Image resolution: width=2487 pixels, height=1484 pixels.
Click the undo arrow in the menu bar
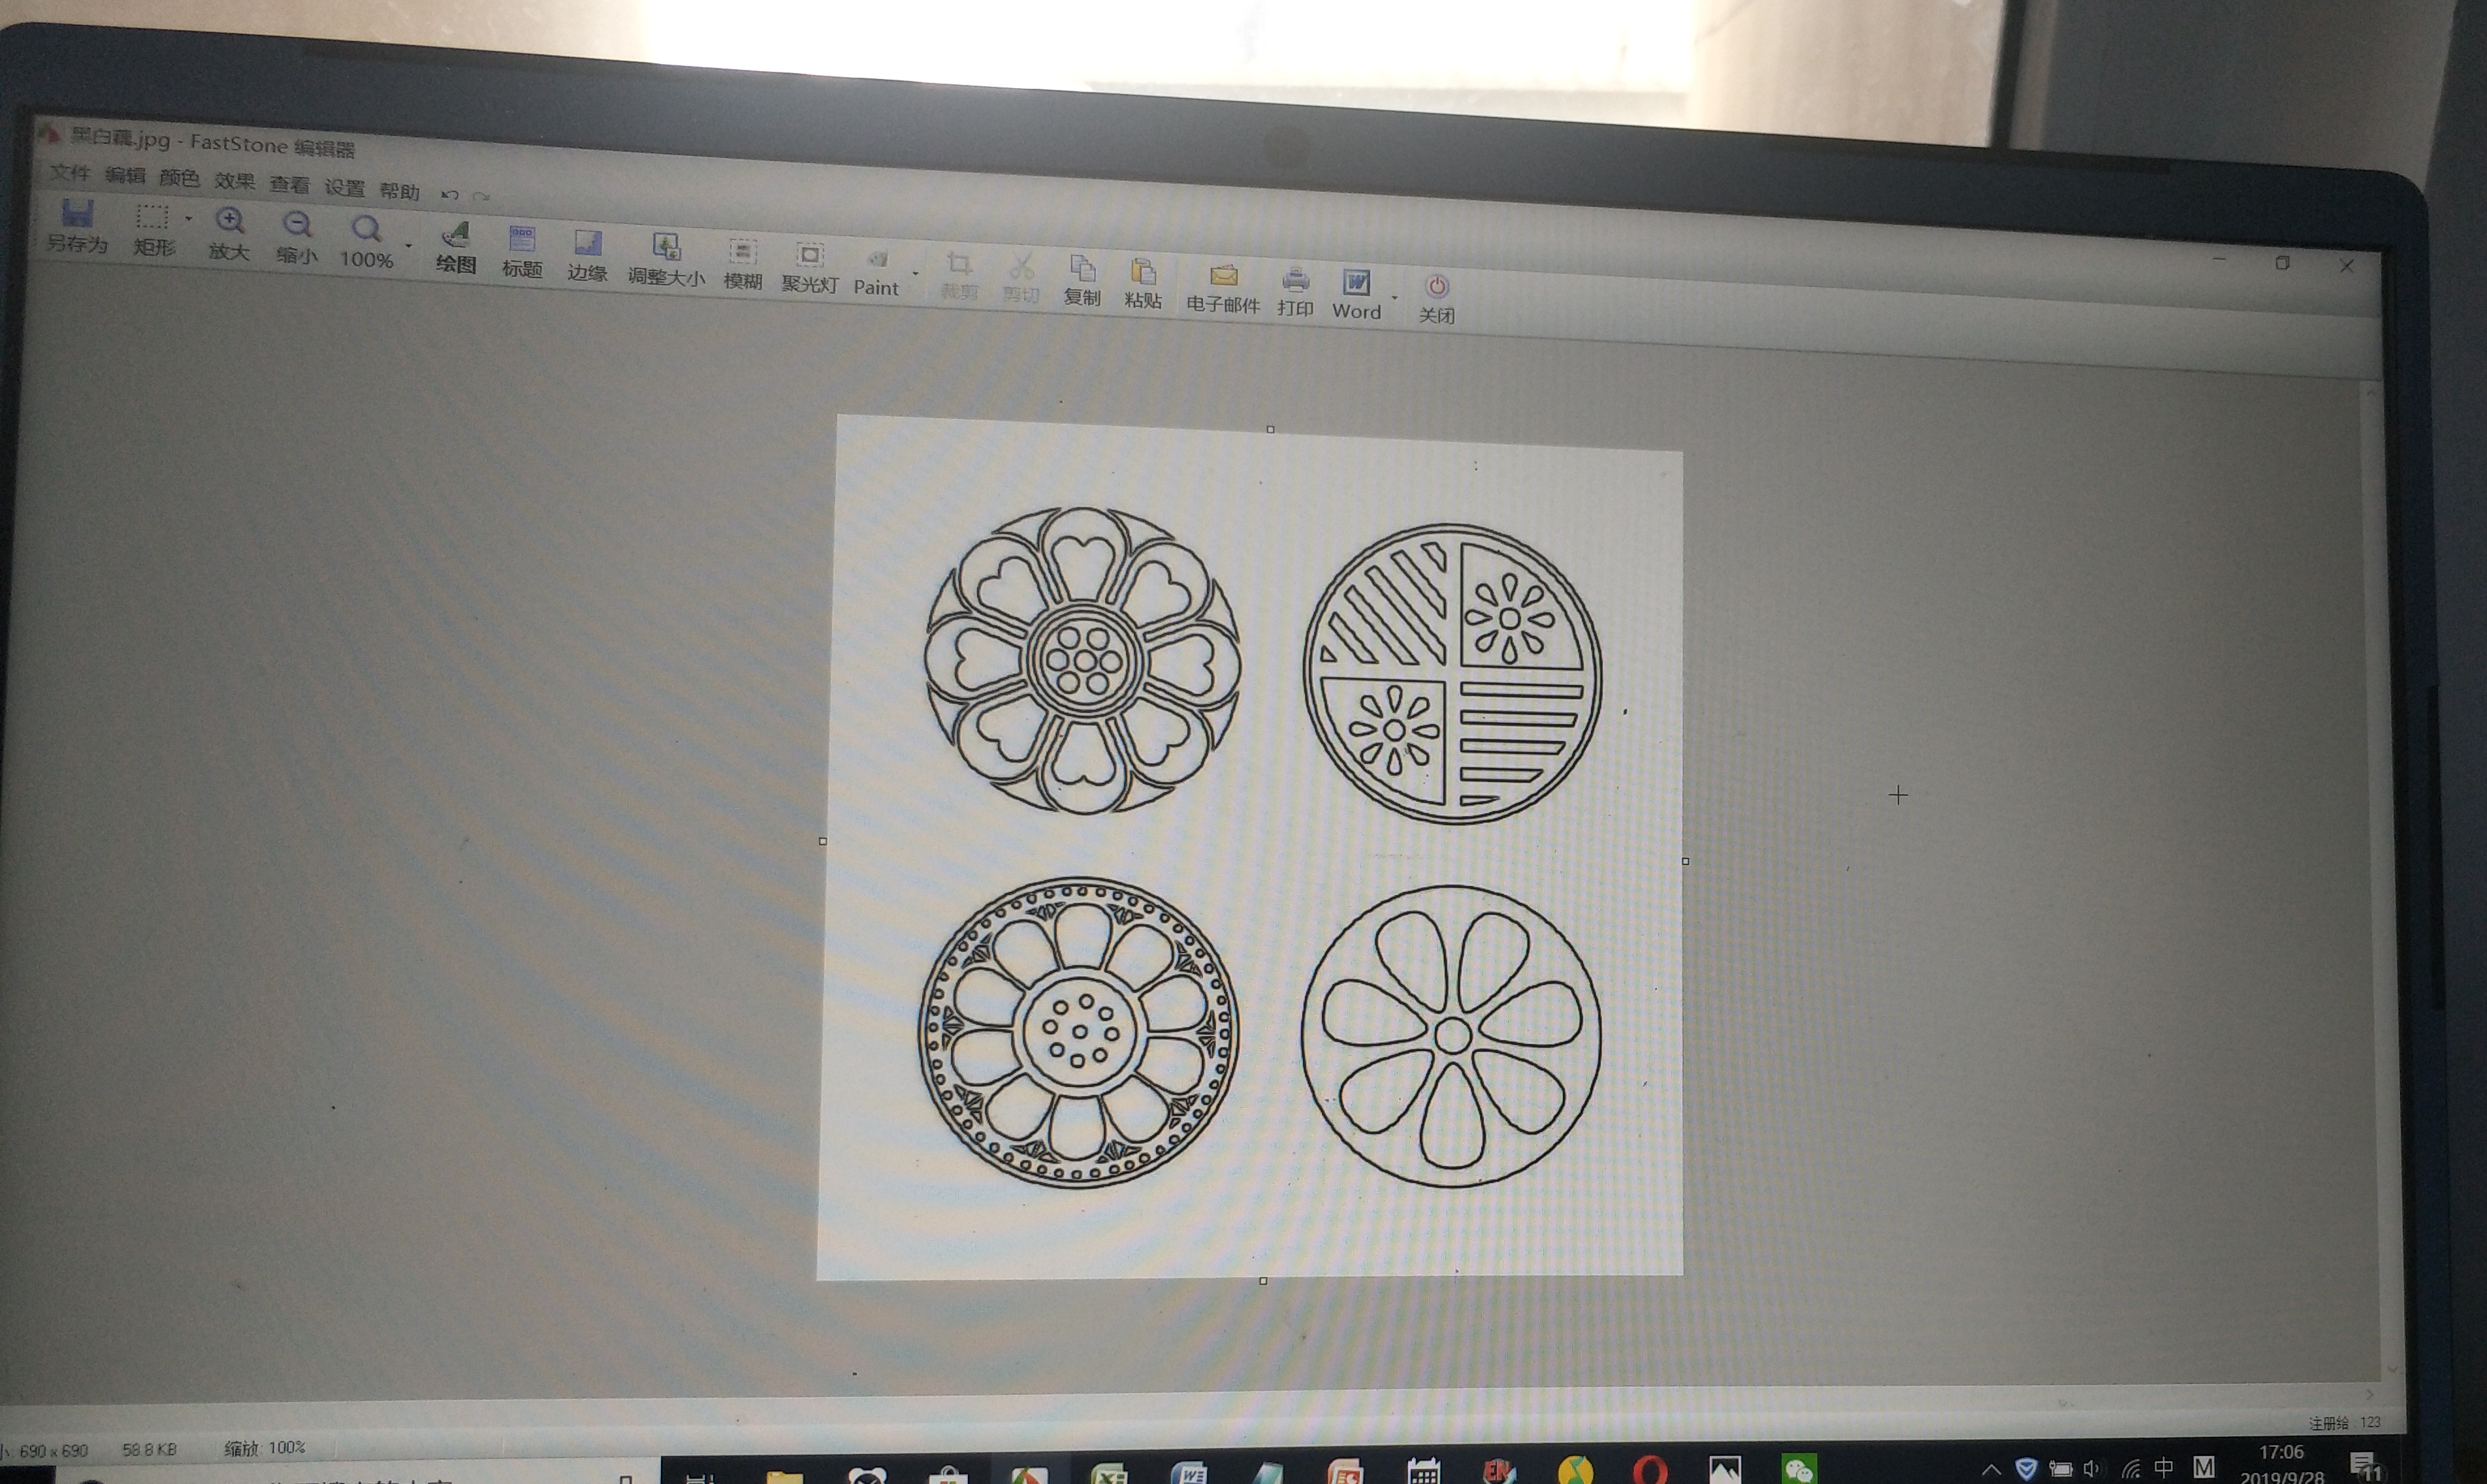point(450,194)
